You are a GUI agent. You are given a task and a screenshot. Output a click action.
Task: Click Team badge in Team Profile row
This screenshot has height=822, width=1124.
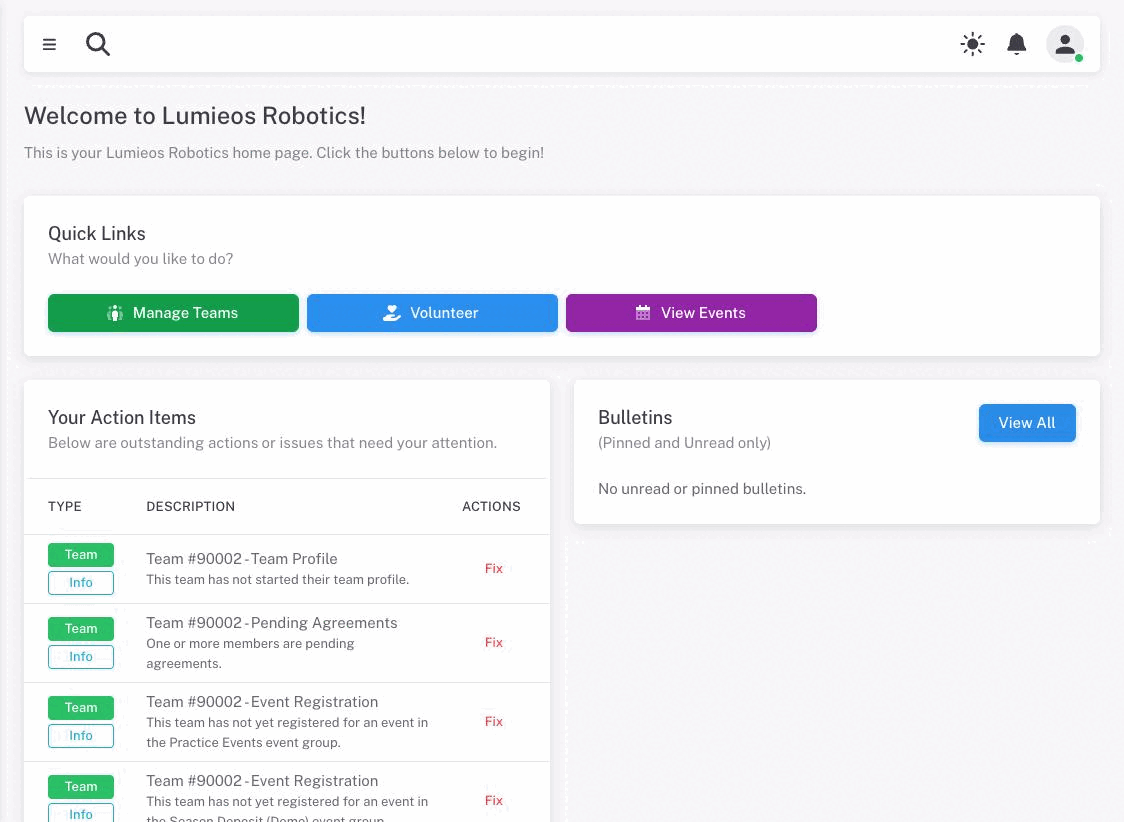pyautogui.click(x=81, y=555)
